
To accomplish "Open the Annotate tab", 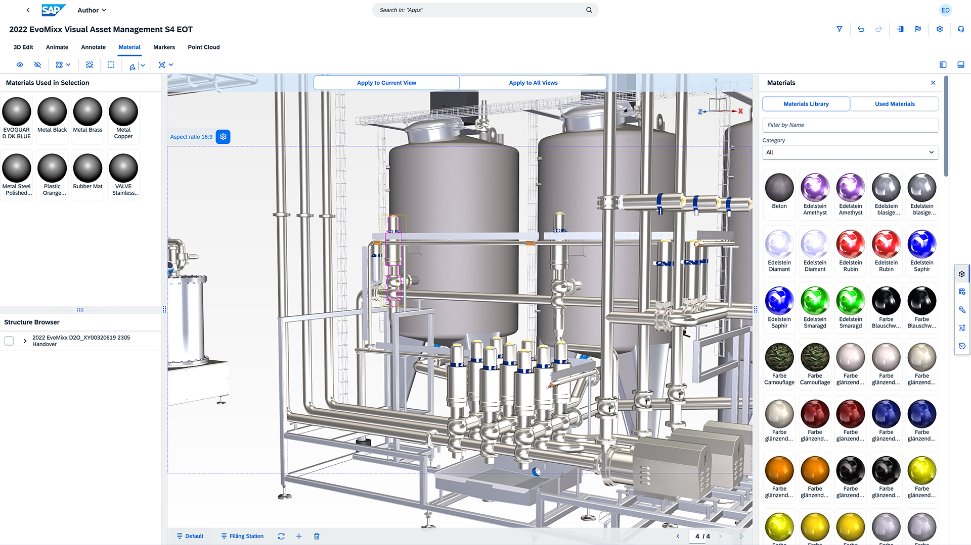I will pos(93,47).
